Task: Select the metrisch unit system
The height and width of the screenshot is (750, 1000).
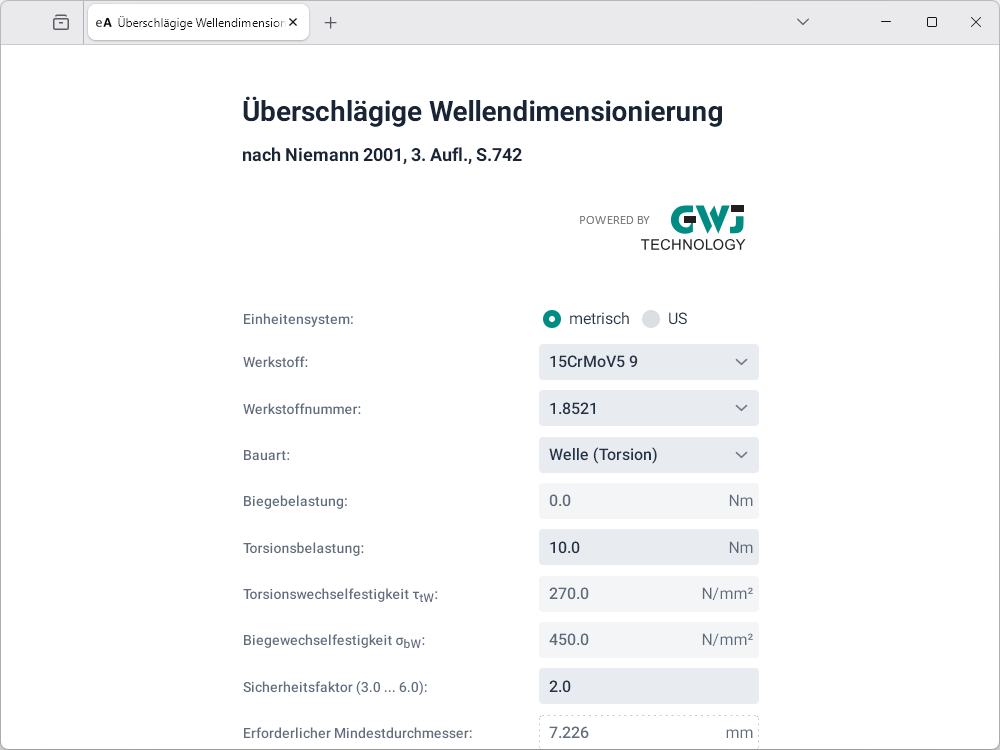Action: (552, 319)
